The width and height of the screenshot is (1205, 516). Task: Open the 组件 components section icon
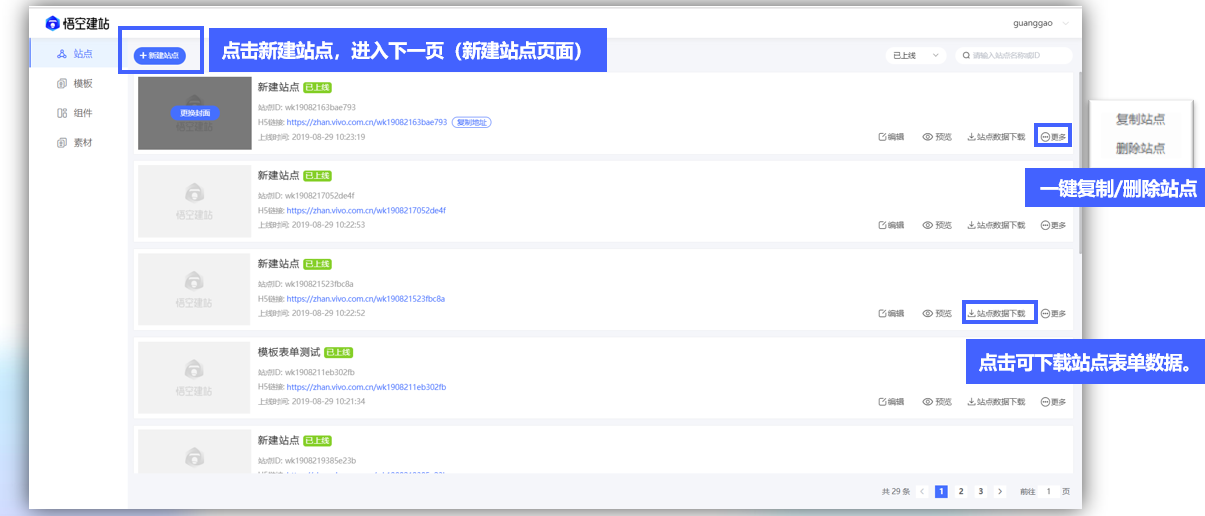coord(62,114)
